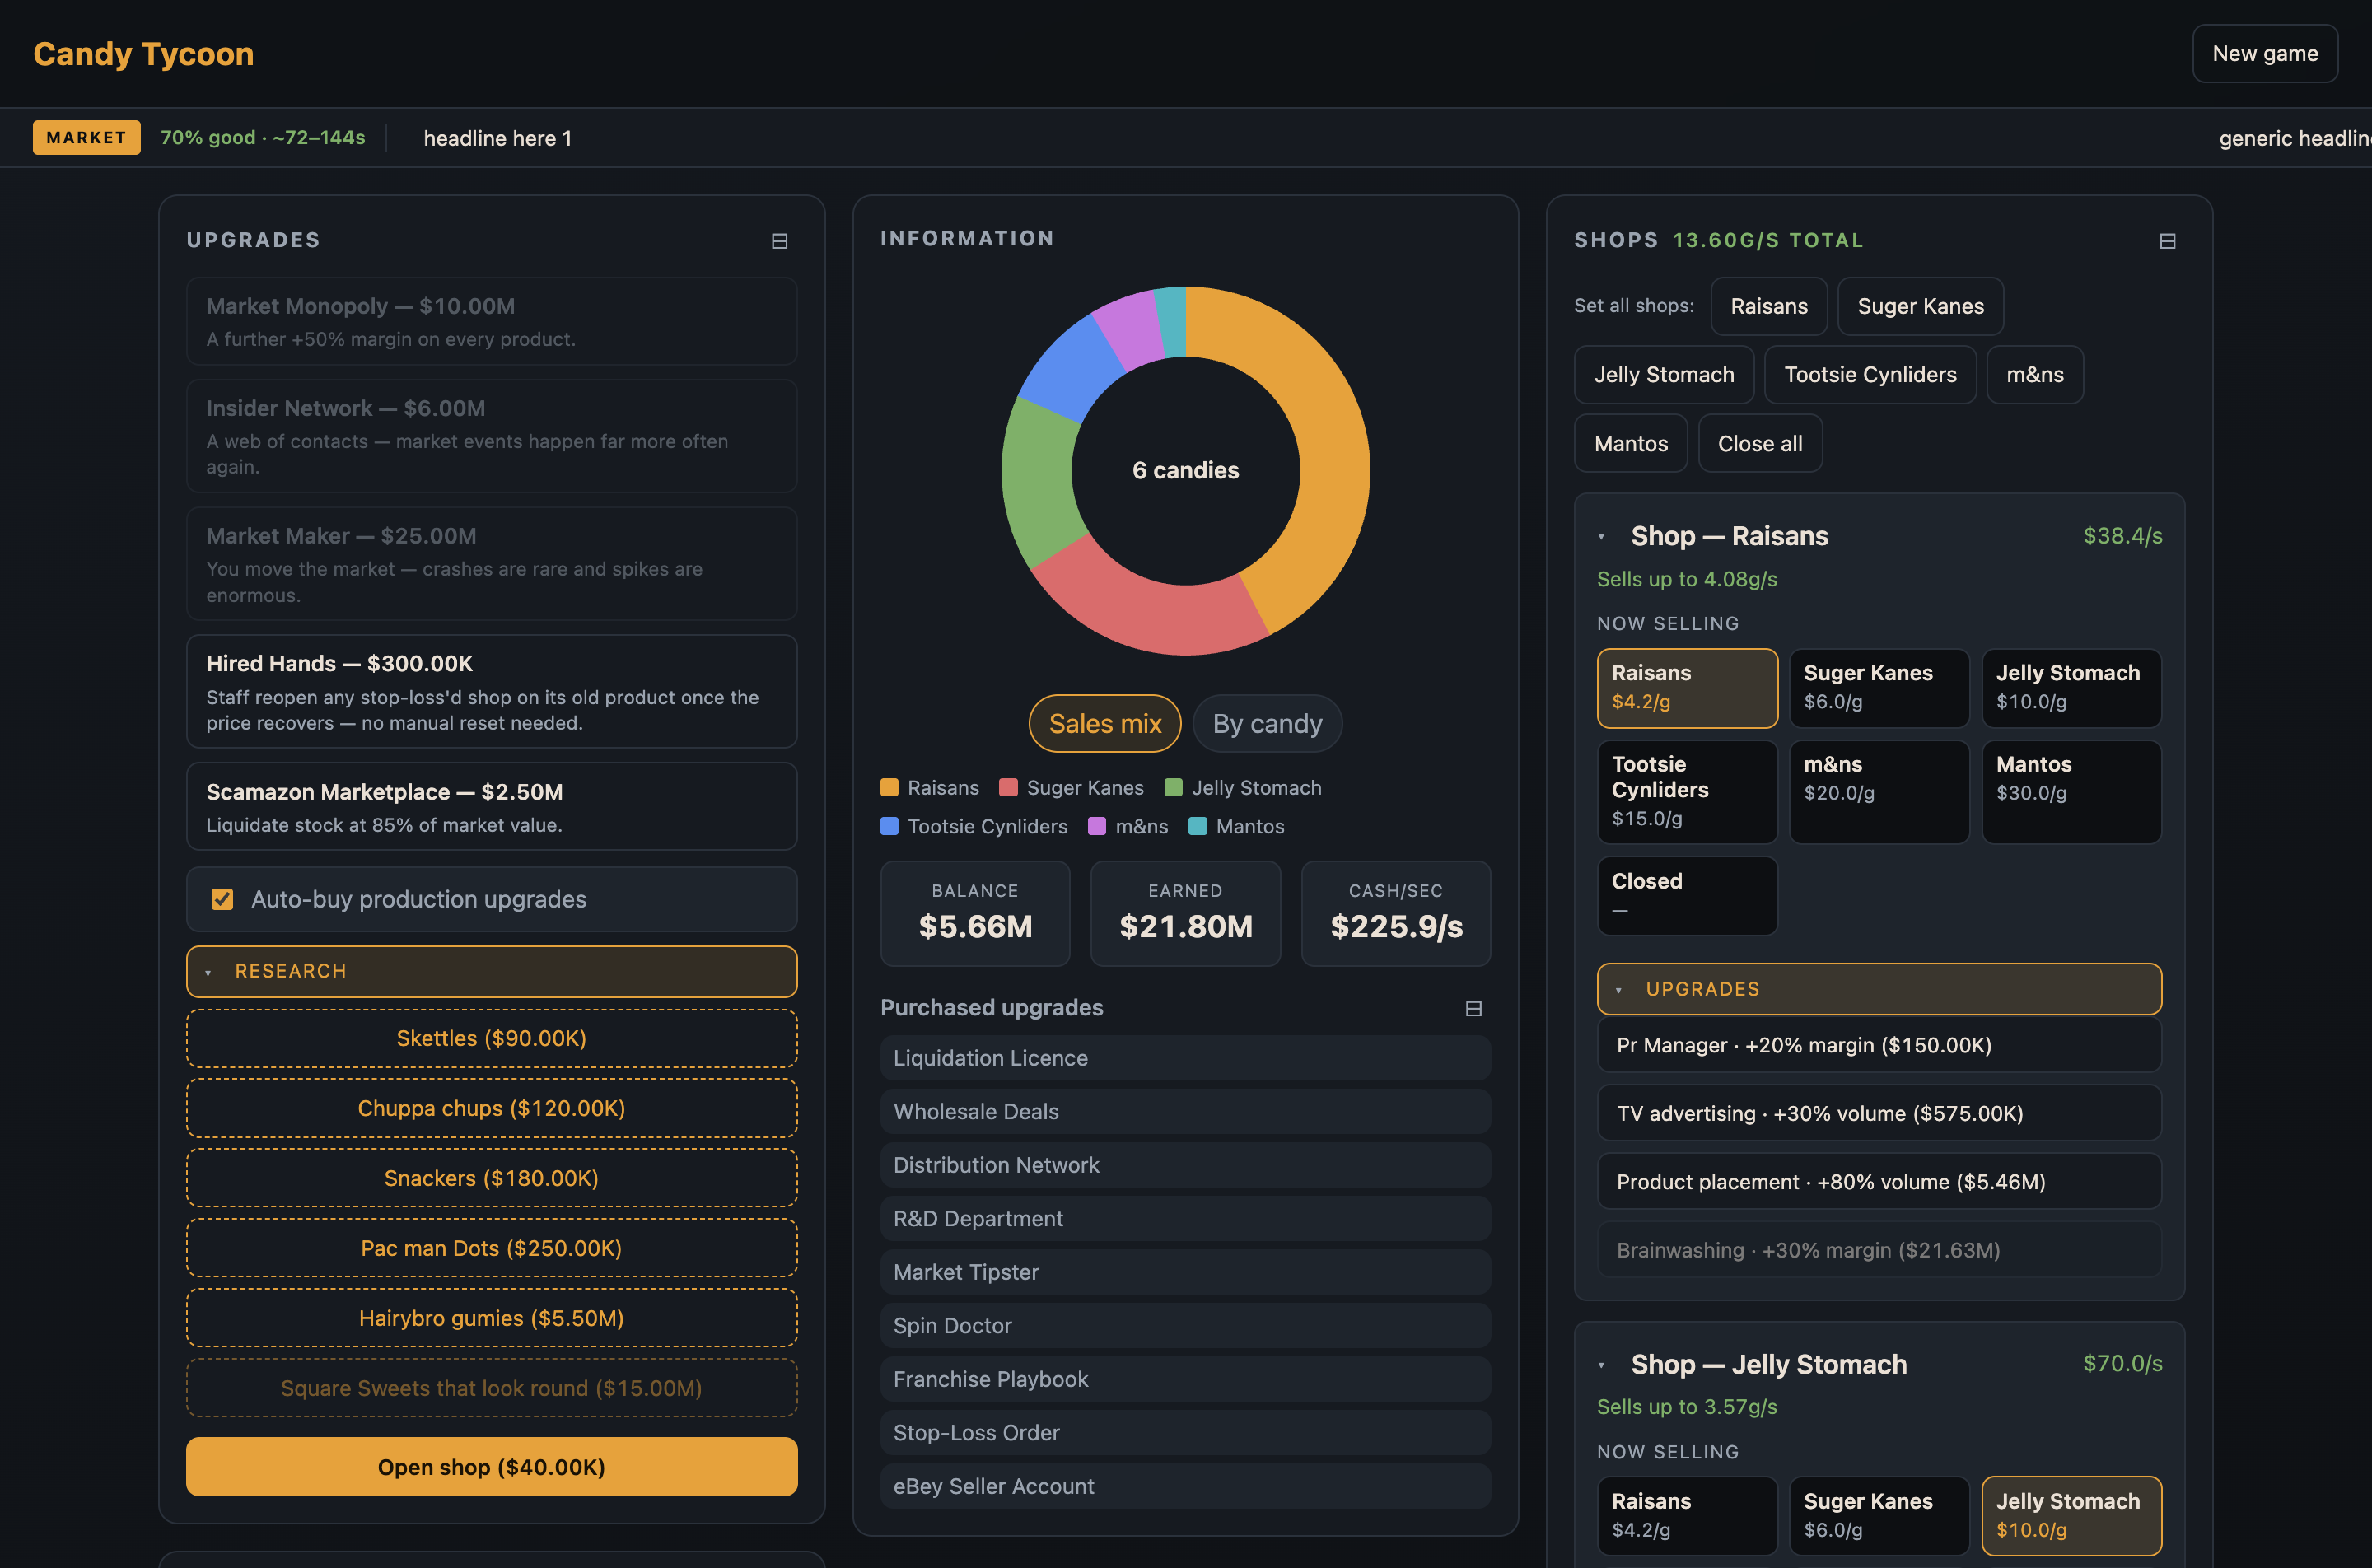Select Jelly Stomach in the Jelly Stomach shop
The width and height of the screenshot is (2372, 1568).
tap(2071, 1516)
